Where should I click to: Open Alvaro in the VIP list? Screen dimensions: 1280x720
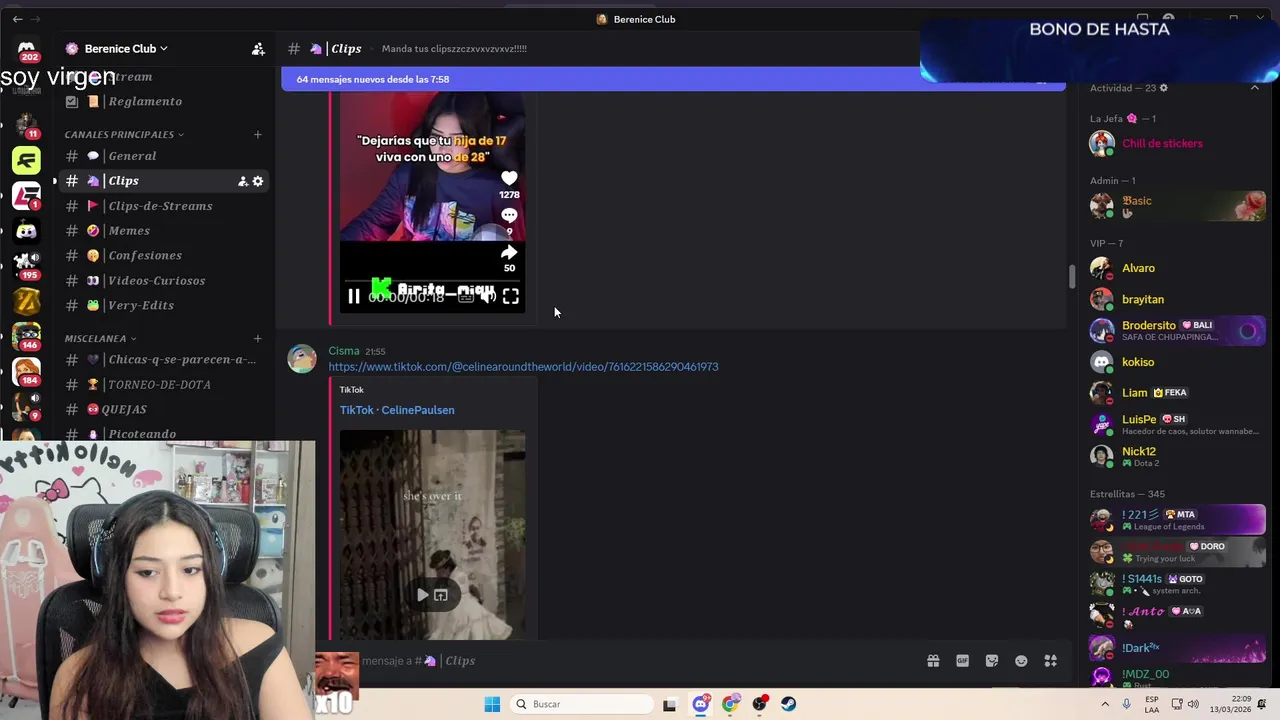1175,268
